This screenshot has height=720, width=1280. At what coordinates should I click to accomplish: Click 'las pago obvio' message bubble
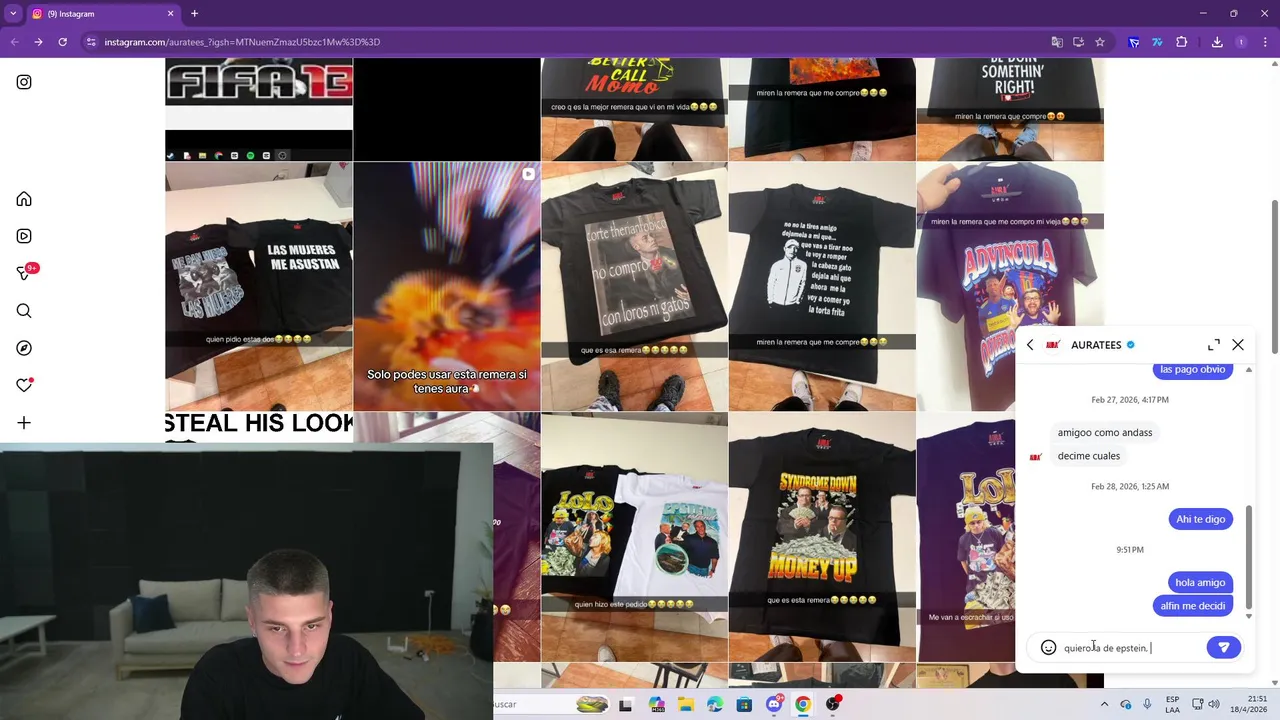(x=1192, y=369)
